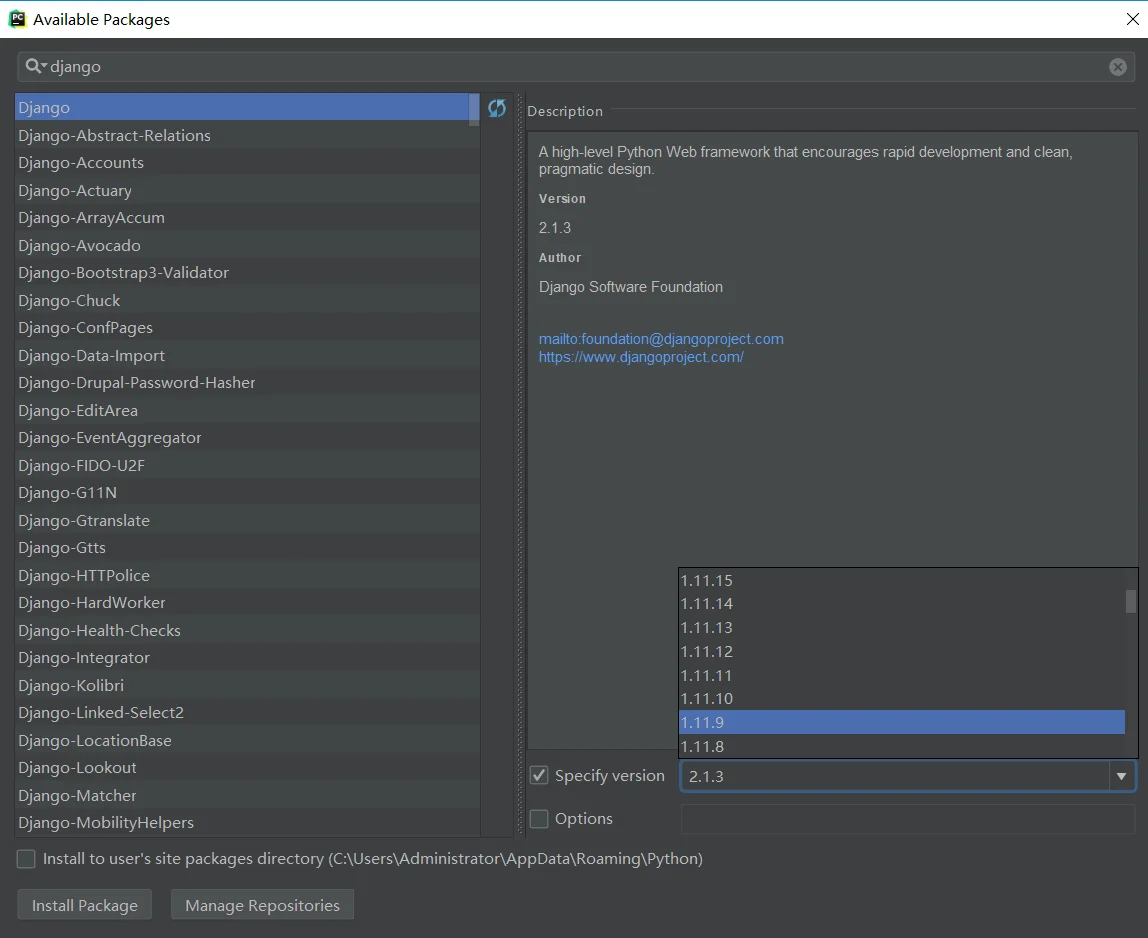Screen dimensions: 1148x938
Task: Select Django-G11N package
Action: [x=247, y=492]
